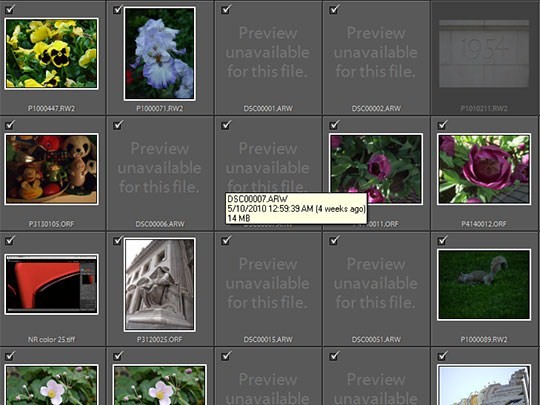Uncheck the P3130105.ORF import checkbox
This screenshot has height=405, width=540.
point(10,125)
